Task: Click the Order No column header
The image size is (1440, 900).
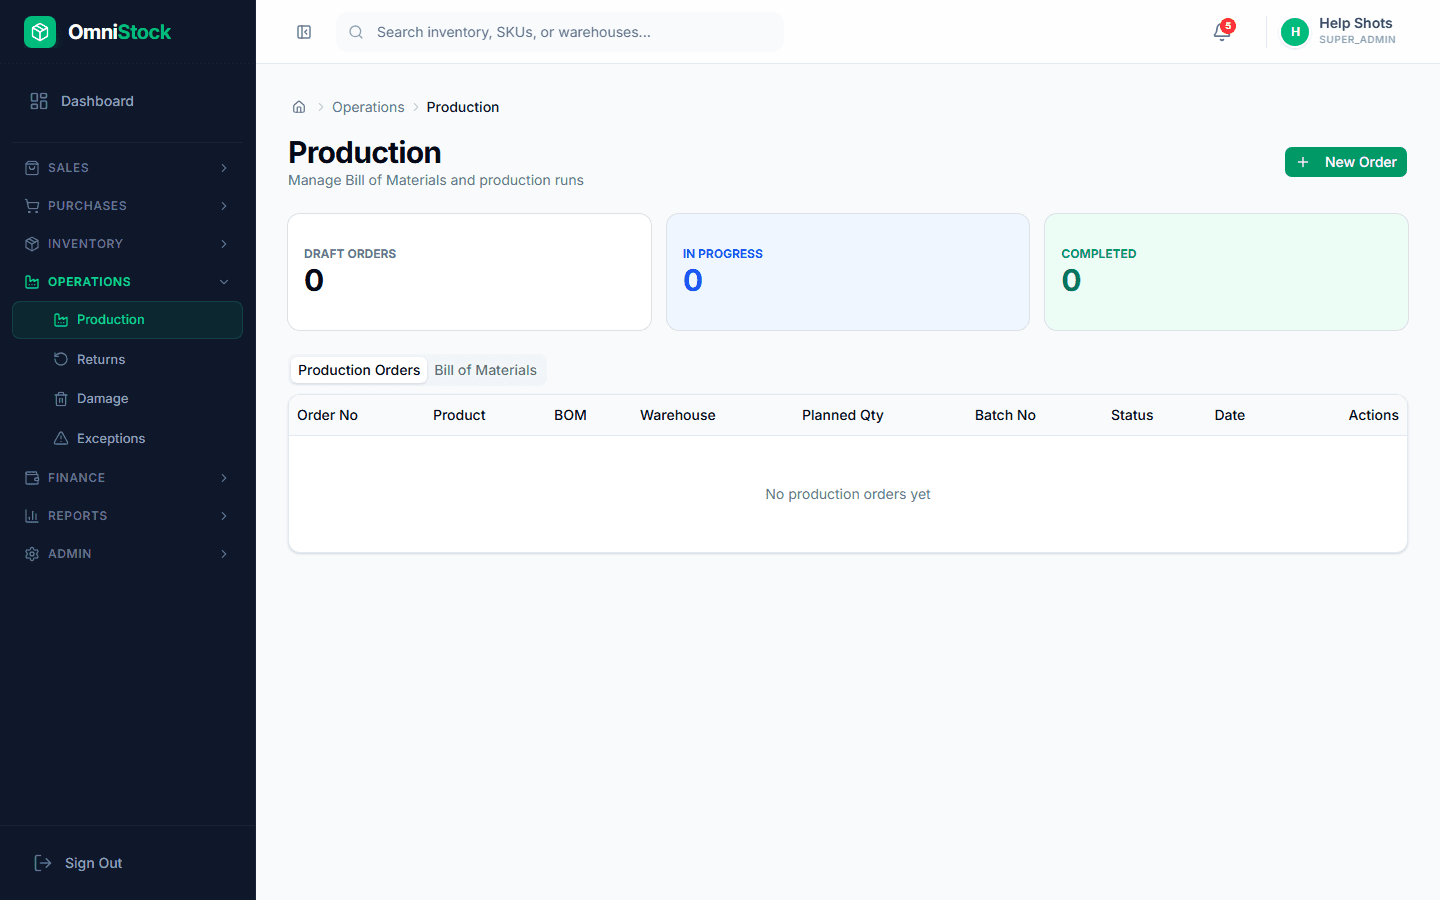Action: [327, 415]
